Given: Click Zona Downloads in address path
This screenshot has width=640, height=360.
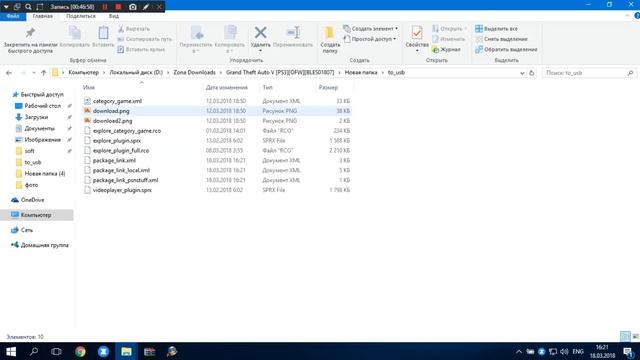Looking at the screenshot, I should (194, 72).
